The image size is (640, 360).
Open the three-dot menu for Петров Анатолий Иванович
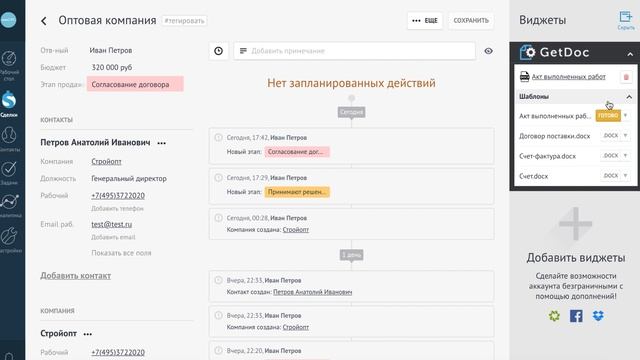point(162,143)
